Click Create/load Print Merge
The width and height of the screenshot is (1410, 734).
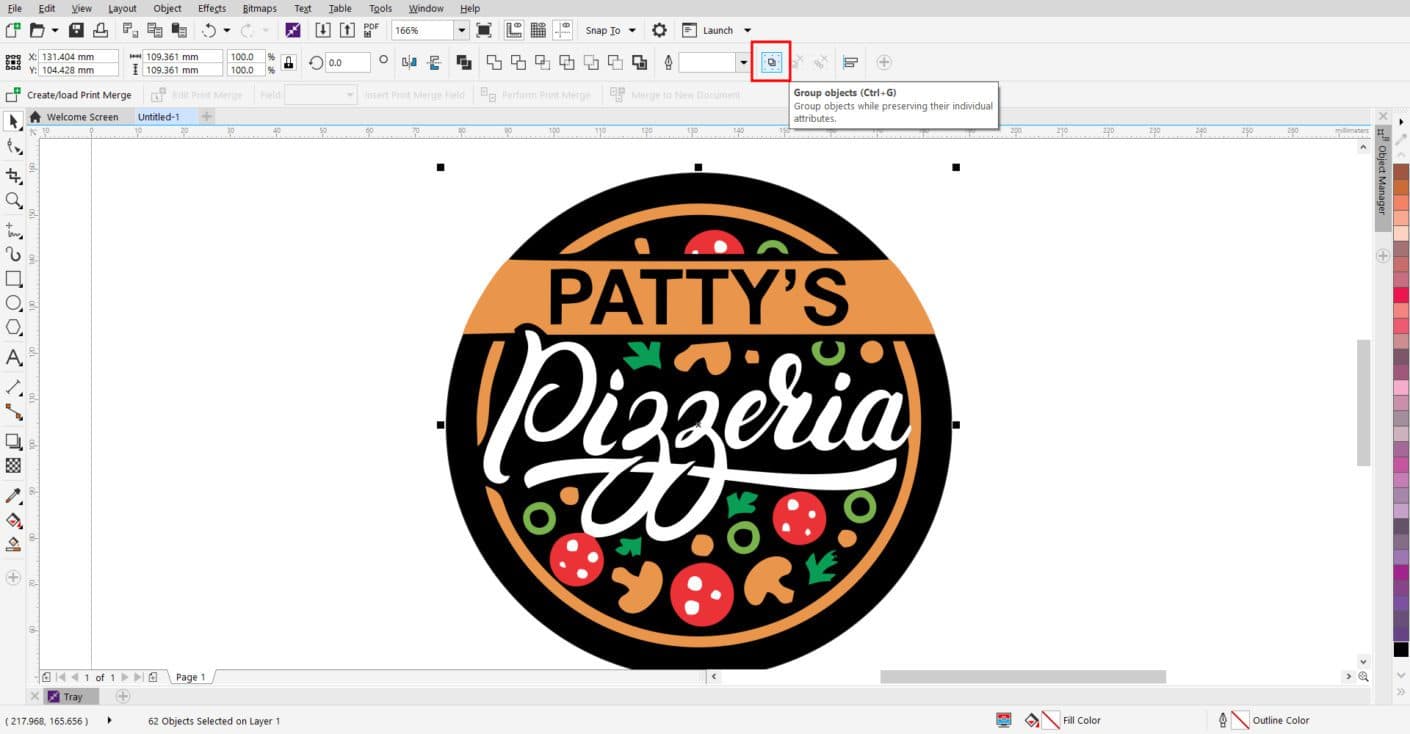[69, 95]
